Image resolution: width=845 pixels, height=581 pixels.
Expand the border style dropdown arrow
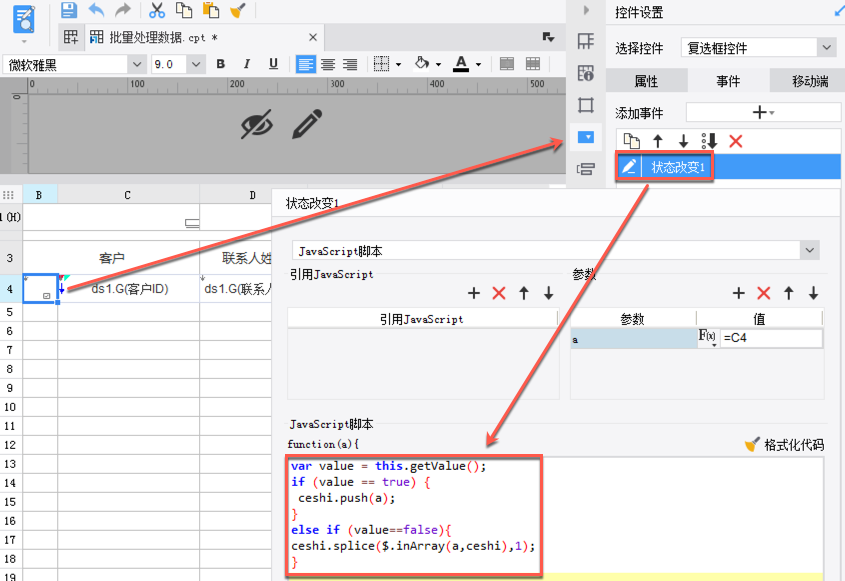[398, 65]
